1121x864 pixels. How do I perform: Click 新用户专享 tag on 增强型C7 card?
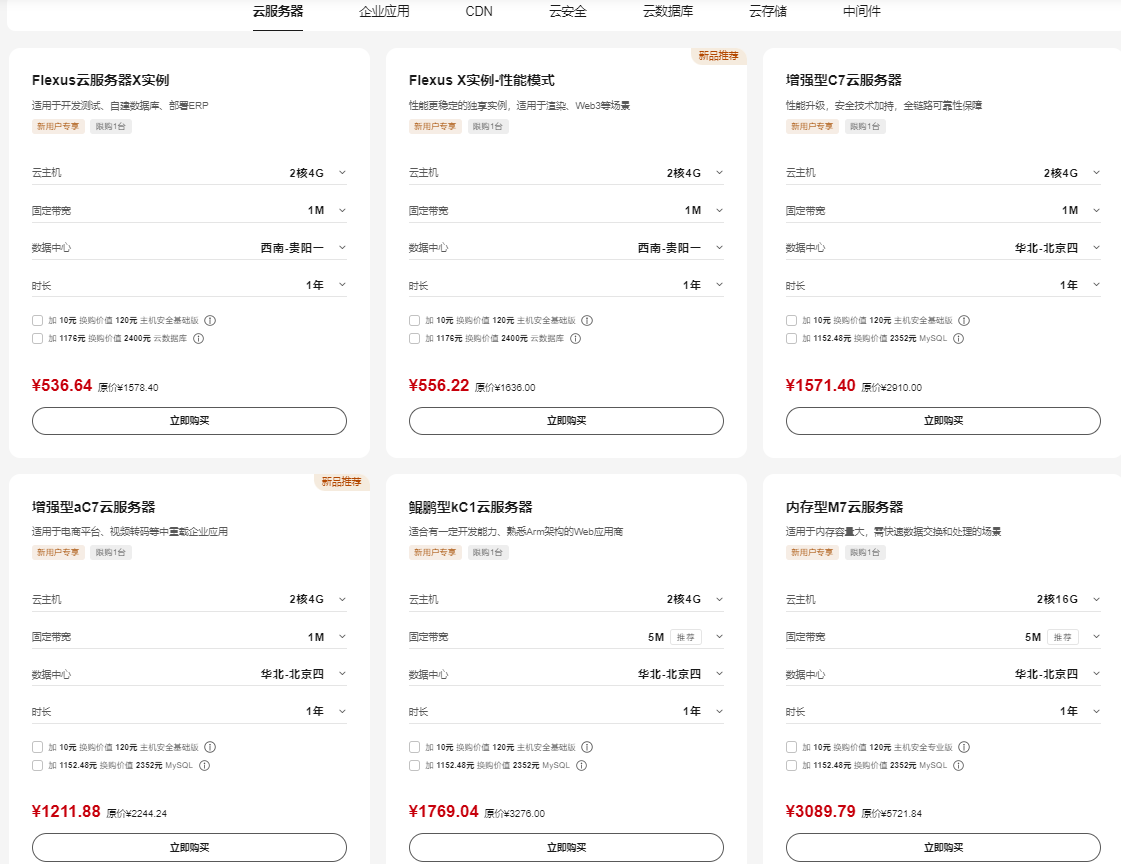811,126
